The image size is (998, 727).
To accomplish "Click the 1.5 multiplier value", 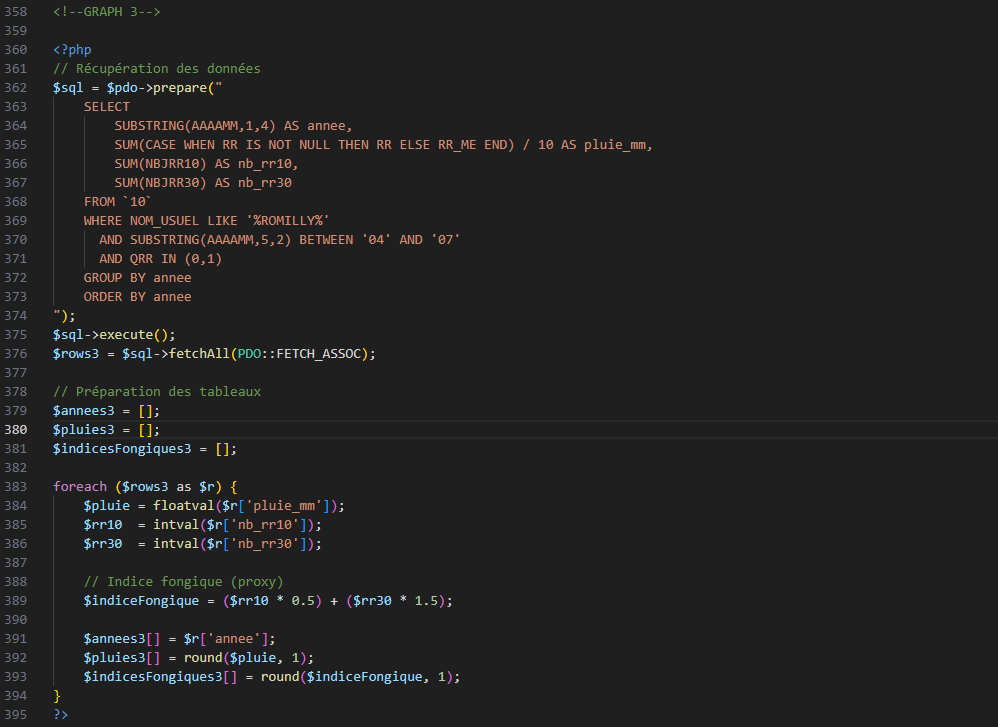I will 425,600.
